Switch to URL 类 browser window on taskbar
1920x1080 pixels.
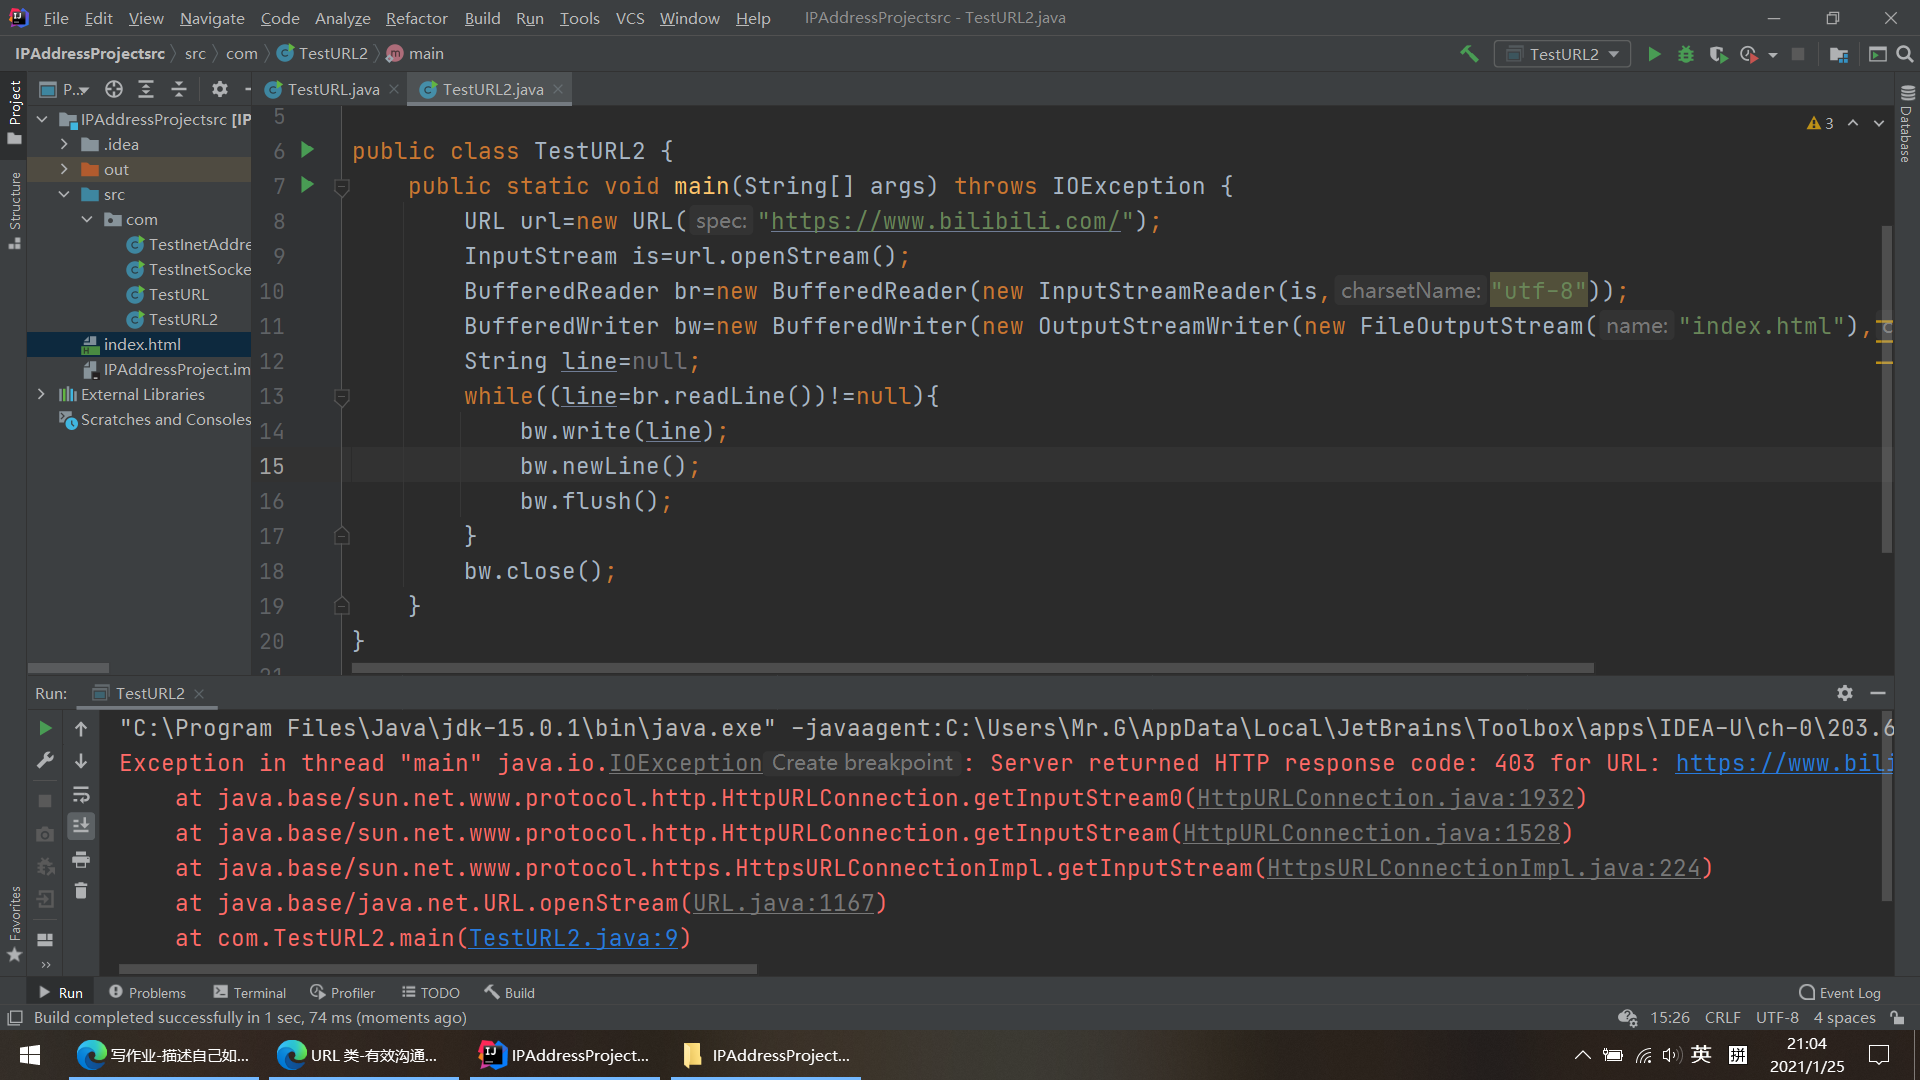(364, 1055)
